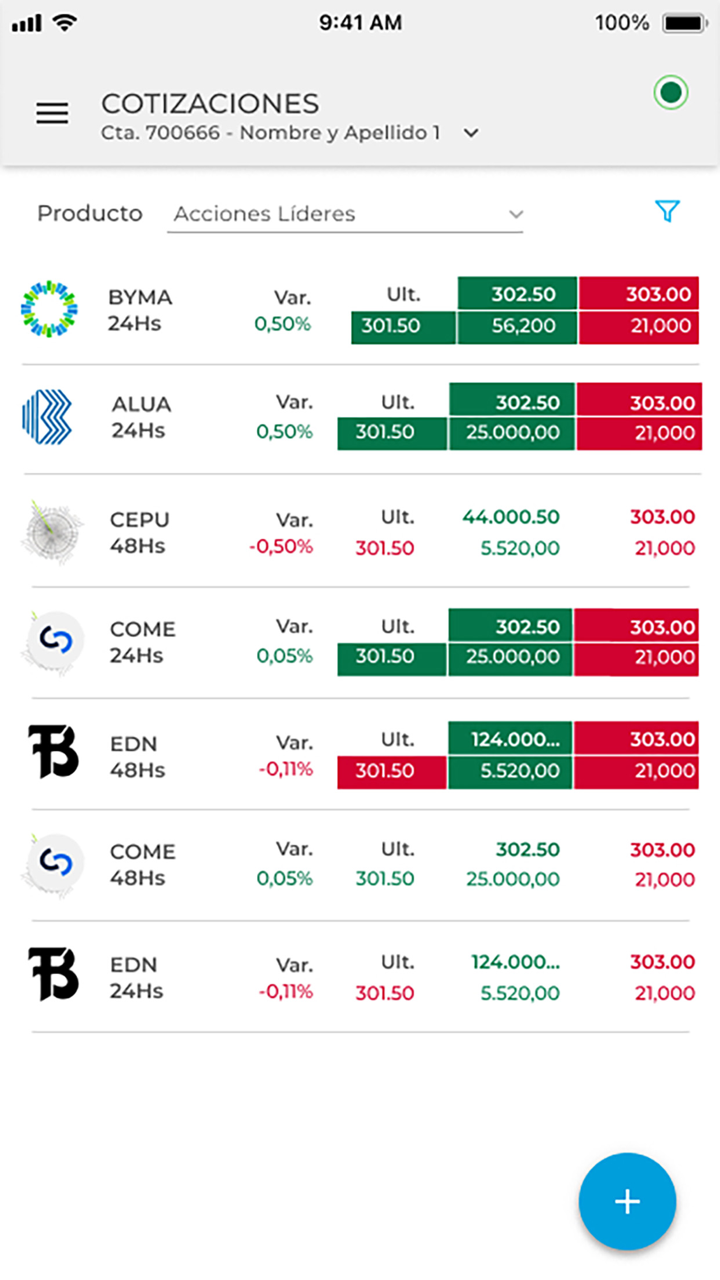Open the Acciones Líderes product dropdown
This screenshot has width=720, height=1280.
coord(345,214)
